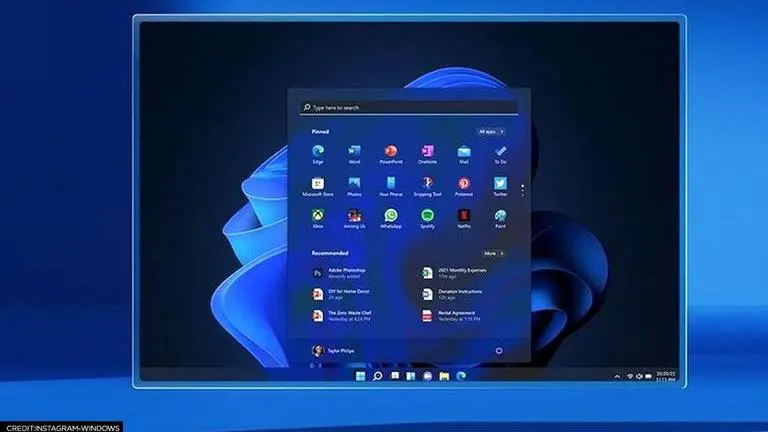Open Widgets from the taskbar
The width and height of the screenshot is (768, 432).
tap(411, 376)
